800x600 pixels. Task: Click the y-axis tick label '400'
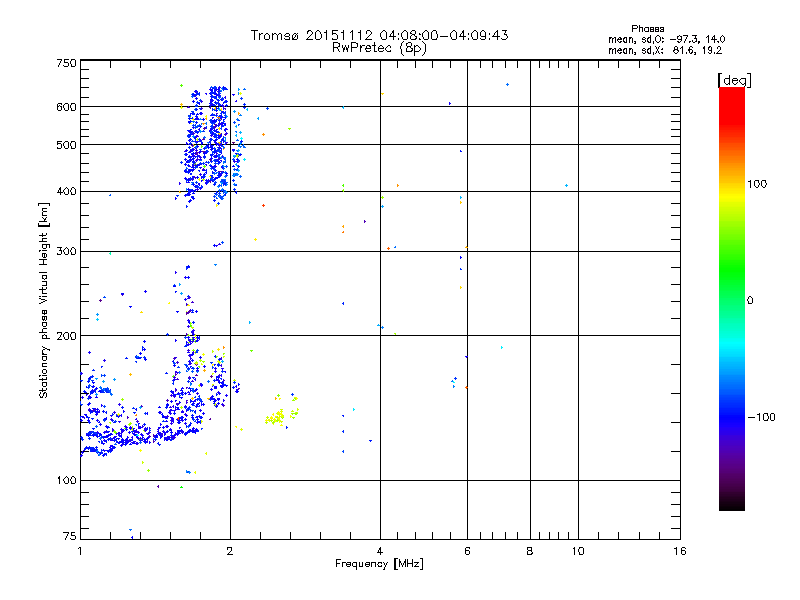point(66,192)
